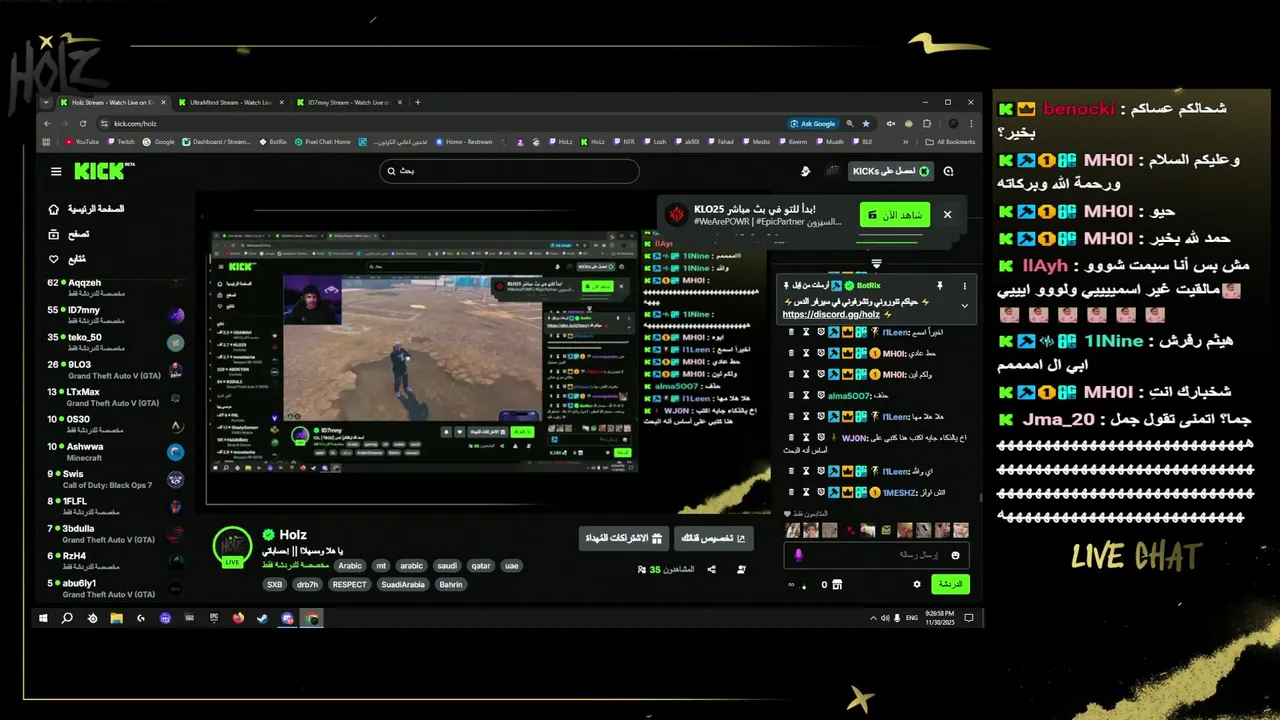The height and width of the screenshot is (720, 1280).
Task: Open Steam from the taskbar
Action: click(x=263, y=619)
